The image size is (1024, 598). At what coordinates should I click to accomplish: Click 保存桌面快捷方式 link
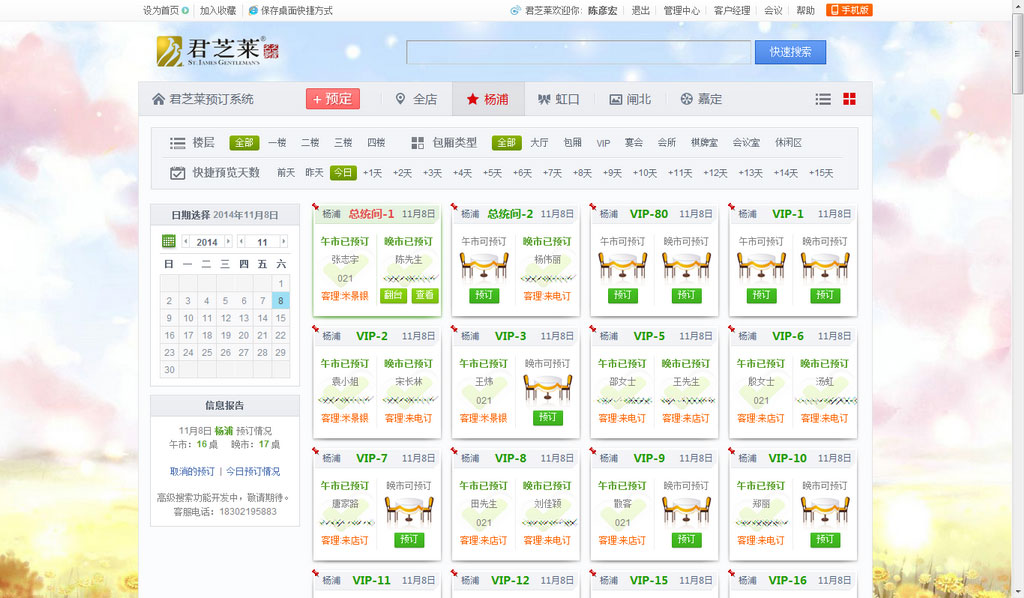(296, 10)
